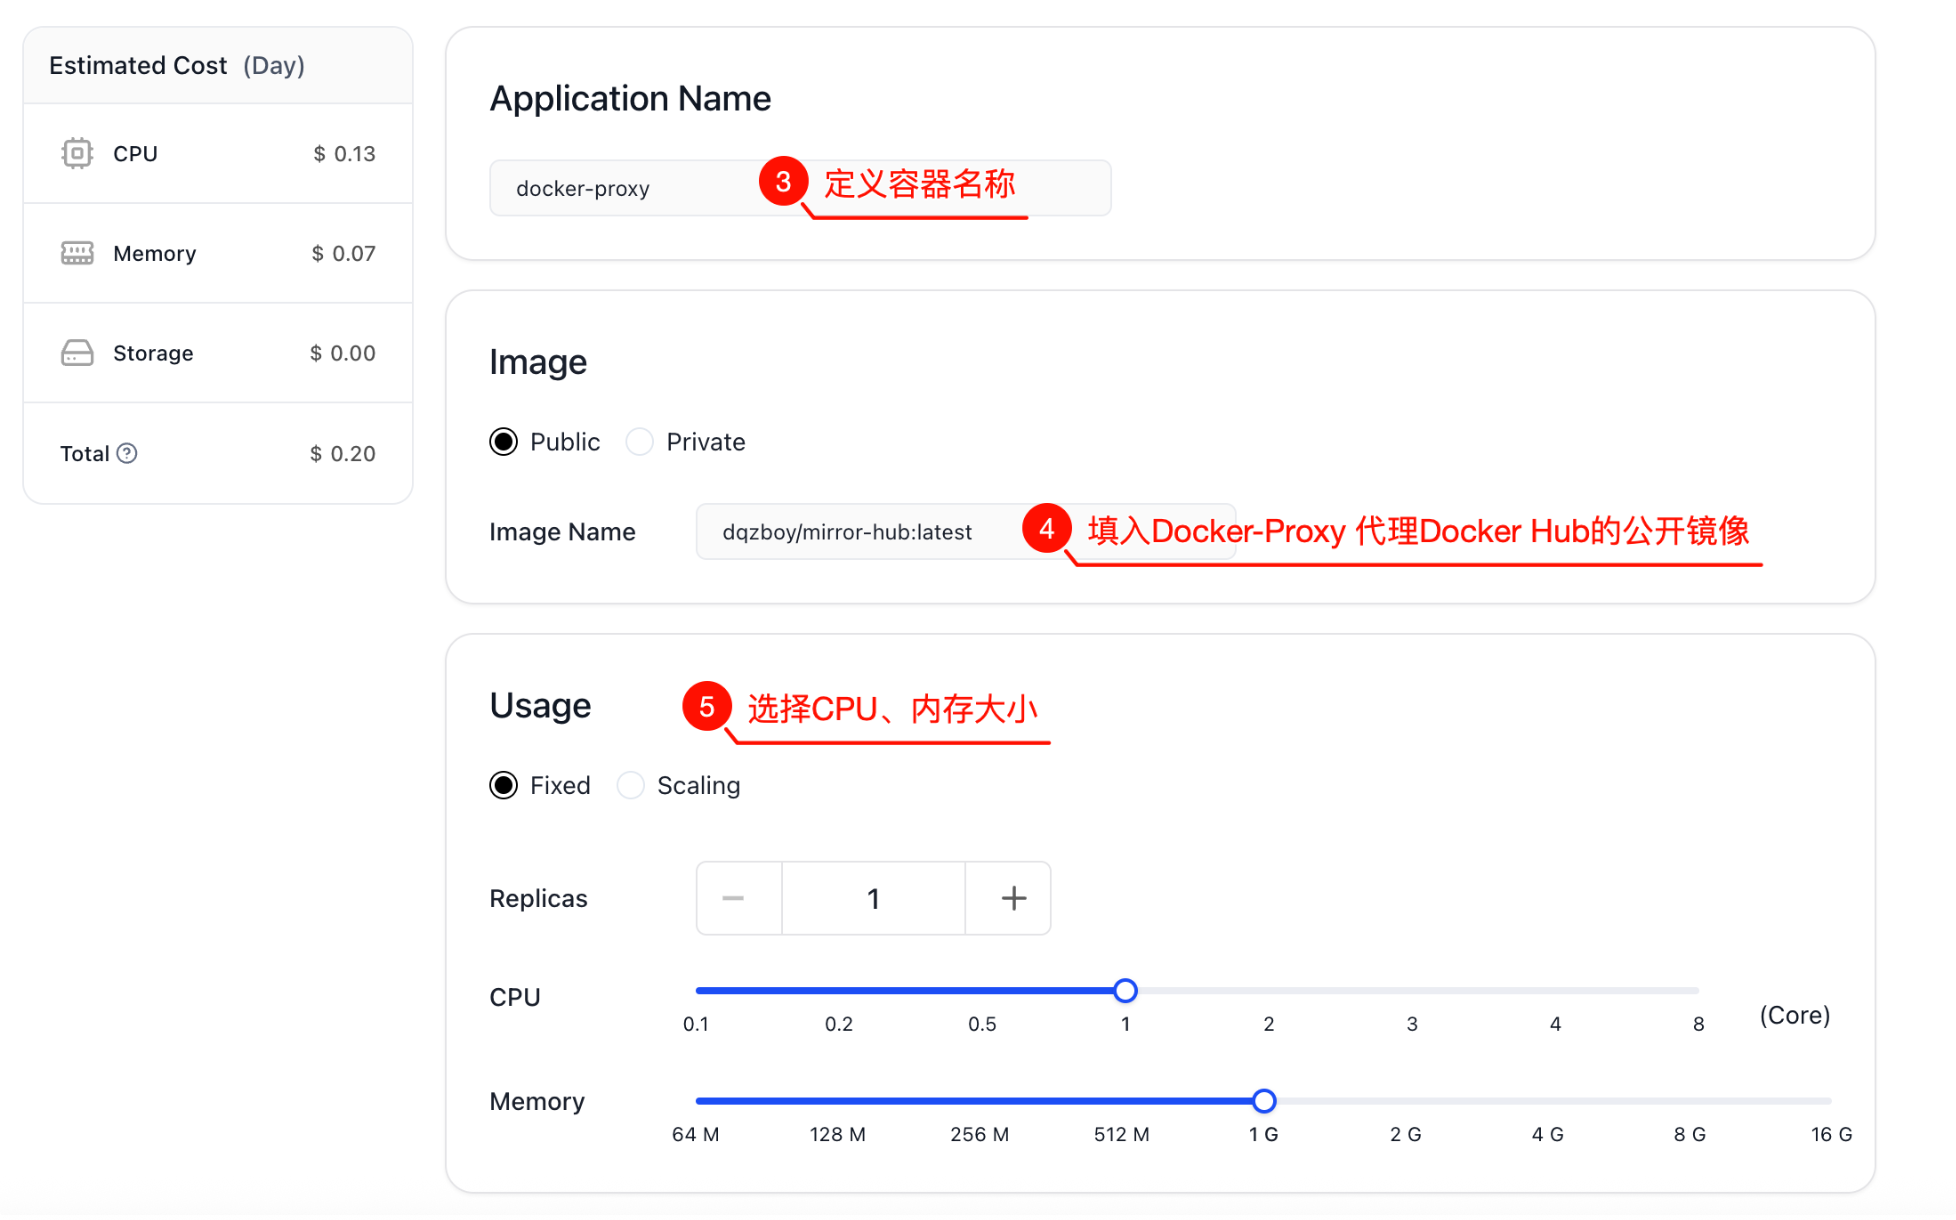Screen dimensions: 1956x1220
Task: Set CPU slider to 2 cores
Action: click(1269, 991)
